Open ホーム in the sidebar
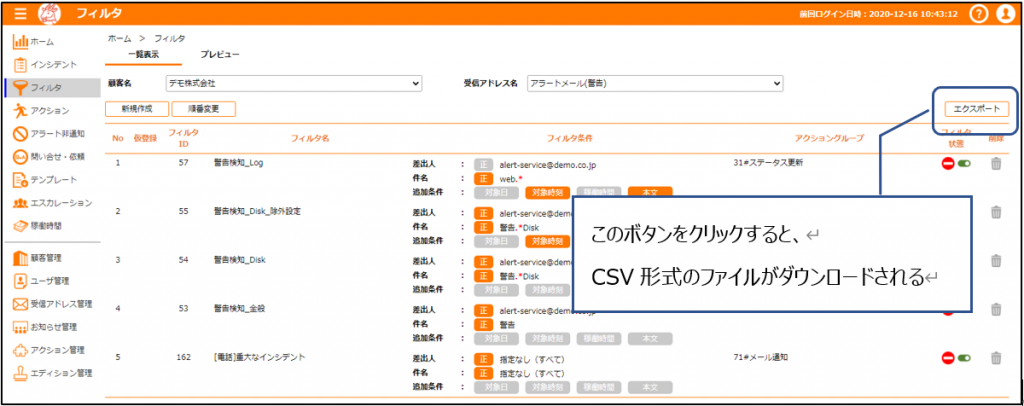The image size is (1024, 406). point(40,41)
